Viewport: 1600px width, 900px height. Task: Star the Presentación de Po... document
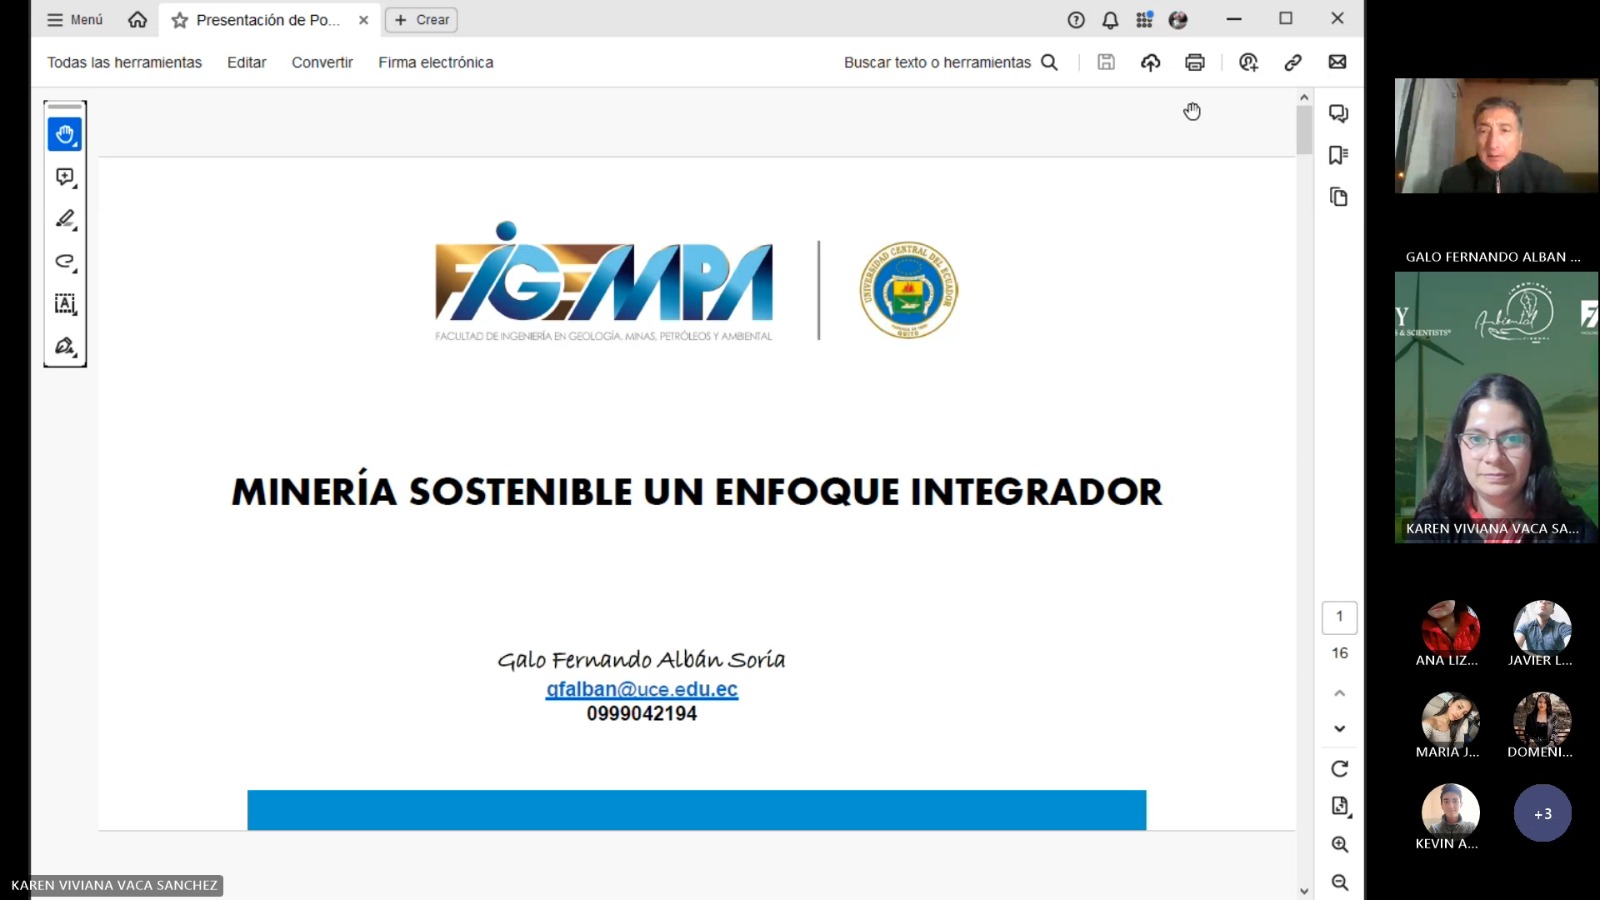180,20
